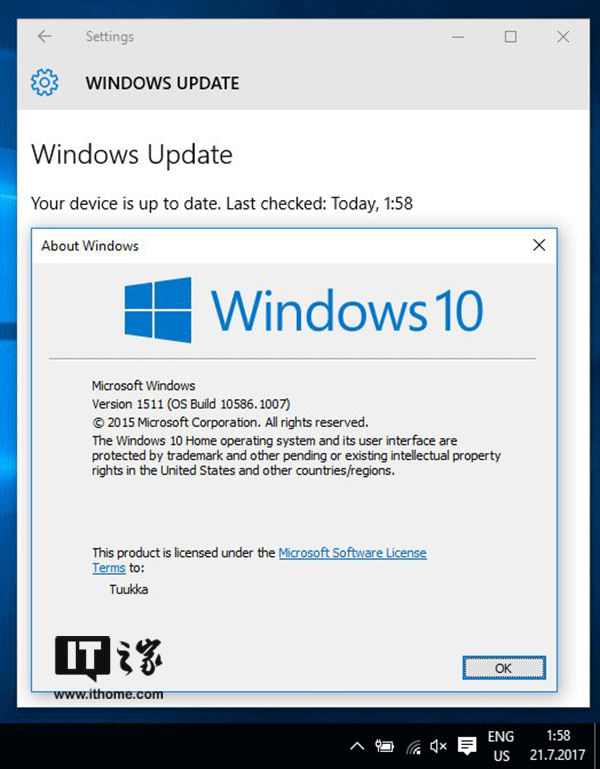Image resolution: width=600 pixels, height=769 pixels.
Task: Open the Wi-Fi network tray icon
Action: (413, 746)
